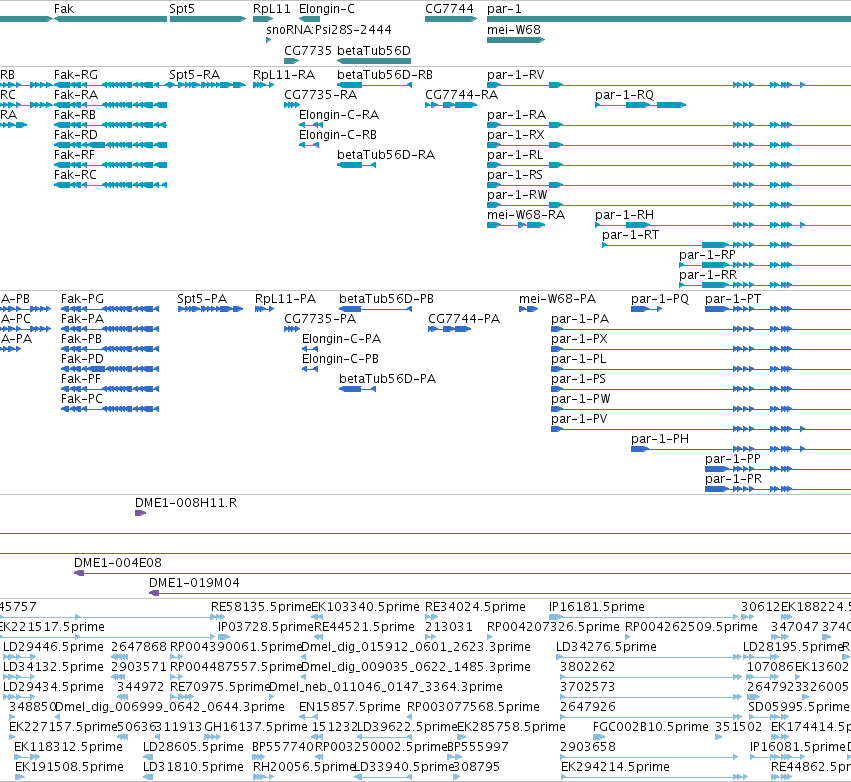Select the RE58135.5prime EST
Screen dimensions: 851x782
[x=218, y=616]
